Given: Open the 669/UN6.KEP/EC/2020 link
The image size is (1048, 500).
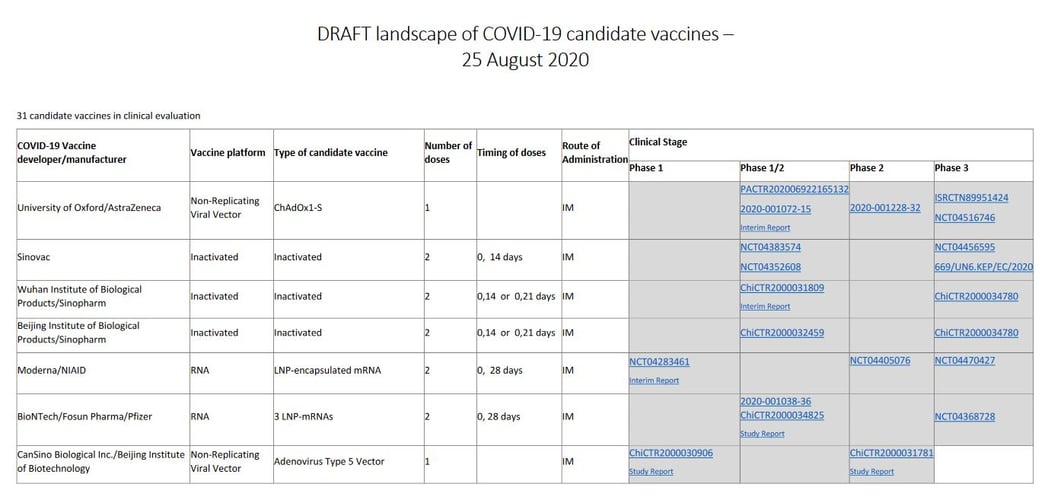Looking at the screenshot, I should coord(983,267).
